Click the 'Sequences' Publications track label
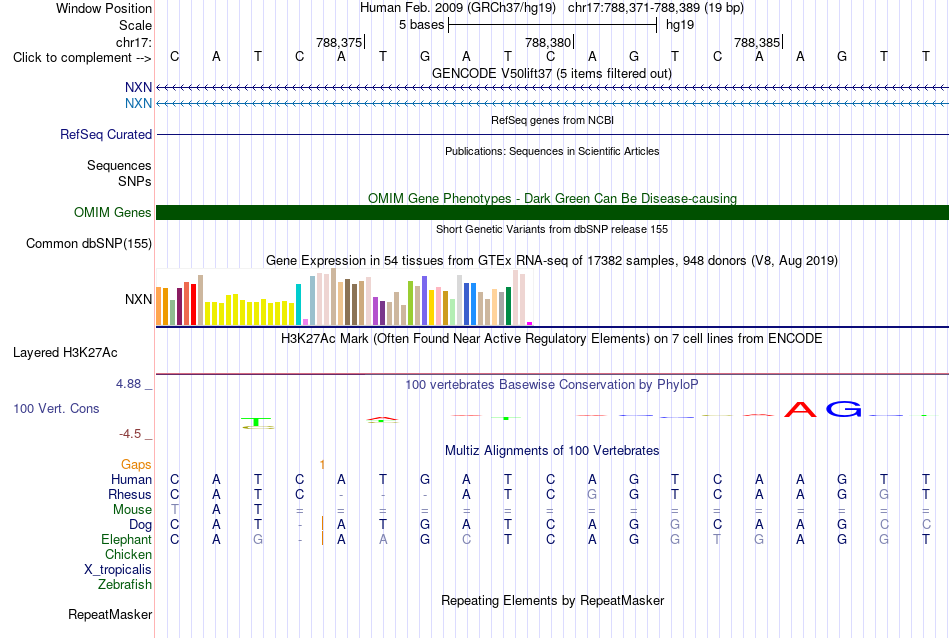The image size is (950, 638). click(119, 165)
